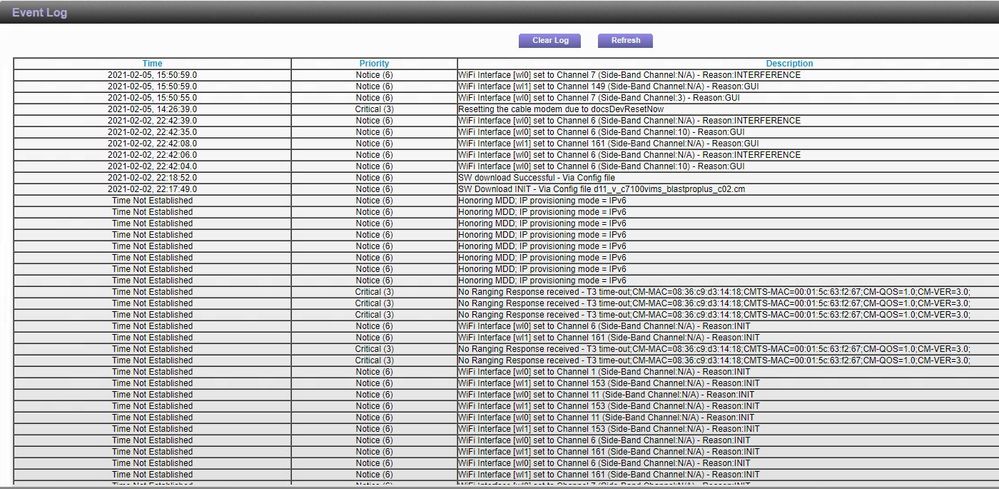
Task: Click Channel 7 Side-Band Channel:3 description
Action: pos(599,98)
